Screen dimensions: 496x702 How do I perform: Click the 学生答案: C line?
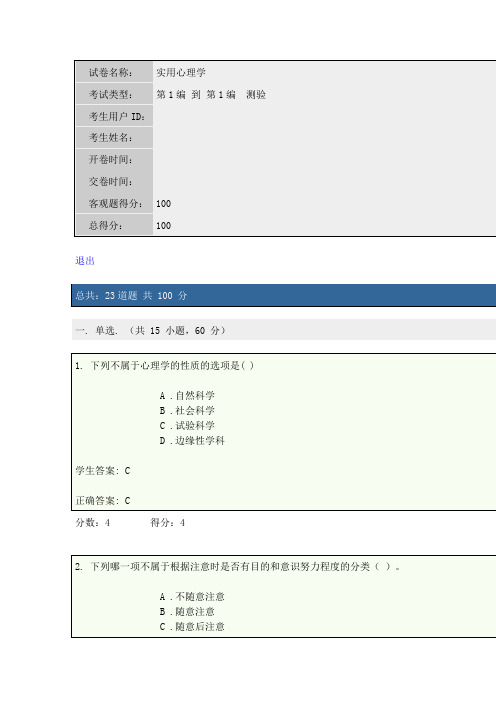[103, 471]
